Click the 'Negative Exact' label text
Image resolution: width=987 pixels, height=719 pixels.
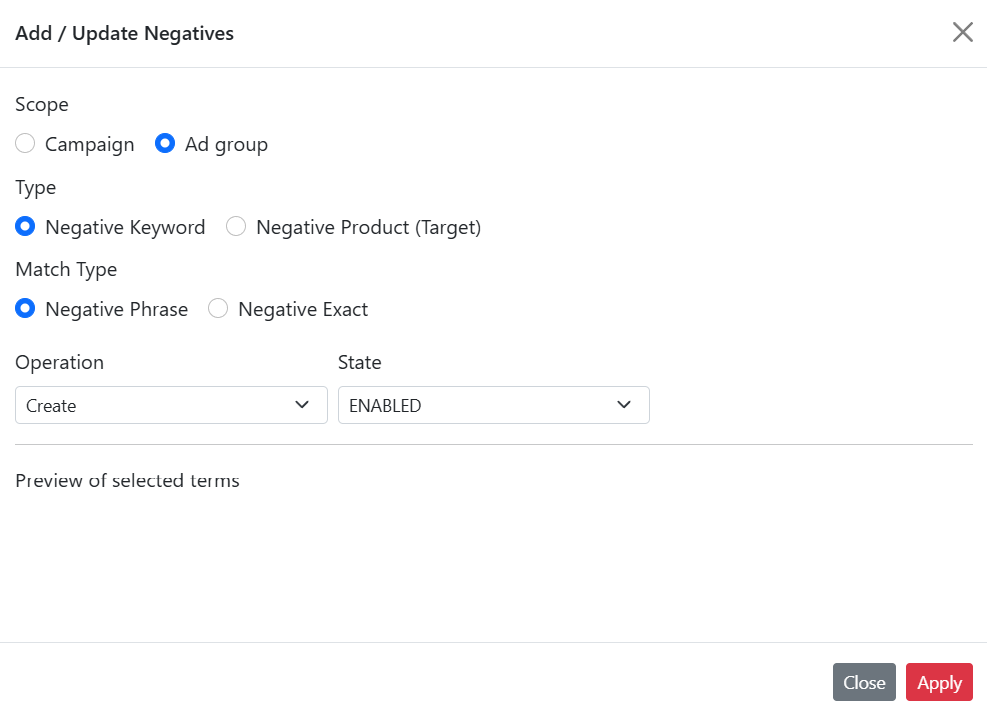click(303, 309)
